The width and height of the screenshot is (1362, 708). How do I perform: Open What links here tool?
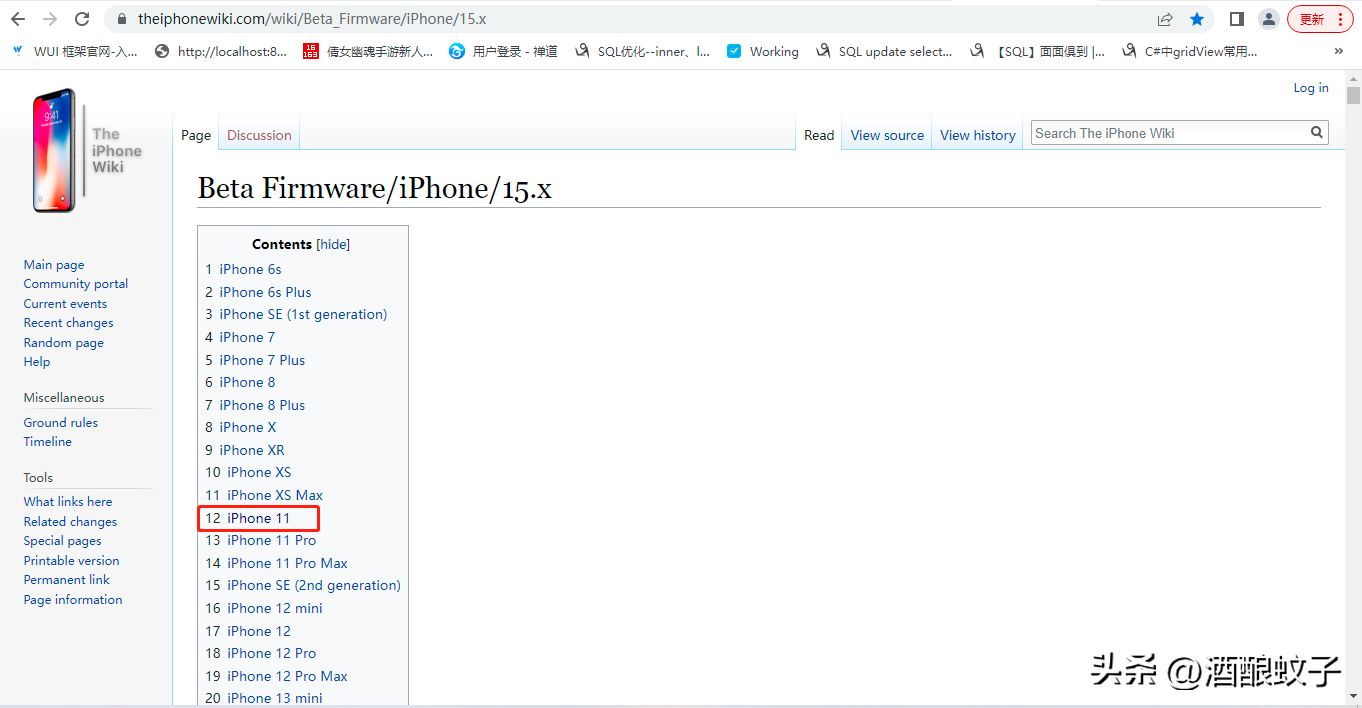[x=68, y=502]
